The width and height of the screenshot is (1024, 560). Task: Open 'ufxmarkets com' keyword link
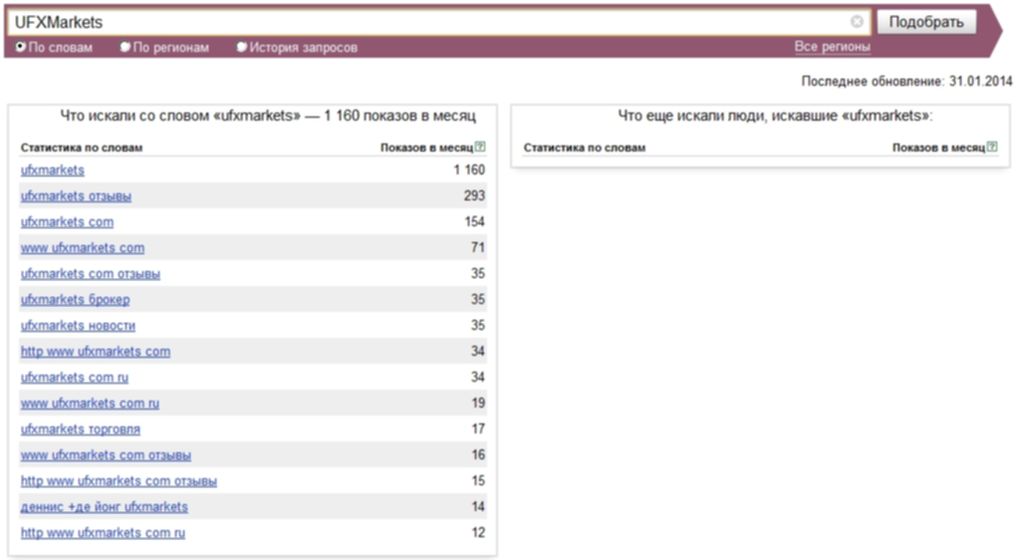tap(67, 222)
